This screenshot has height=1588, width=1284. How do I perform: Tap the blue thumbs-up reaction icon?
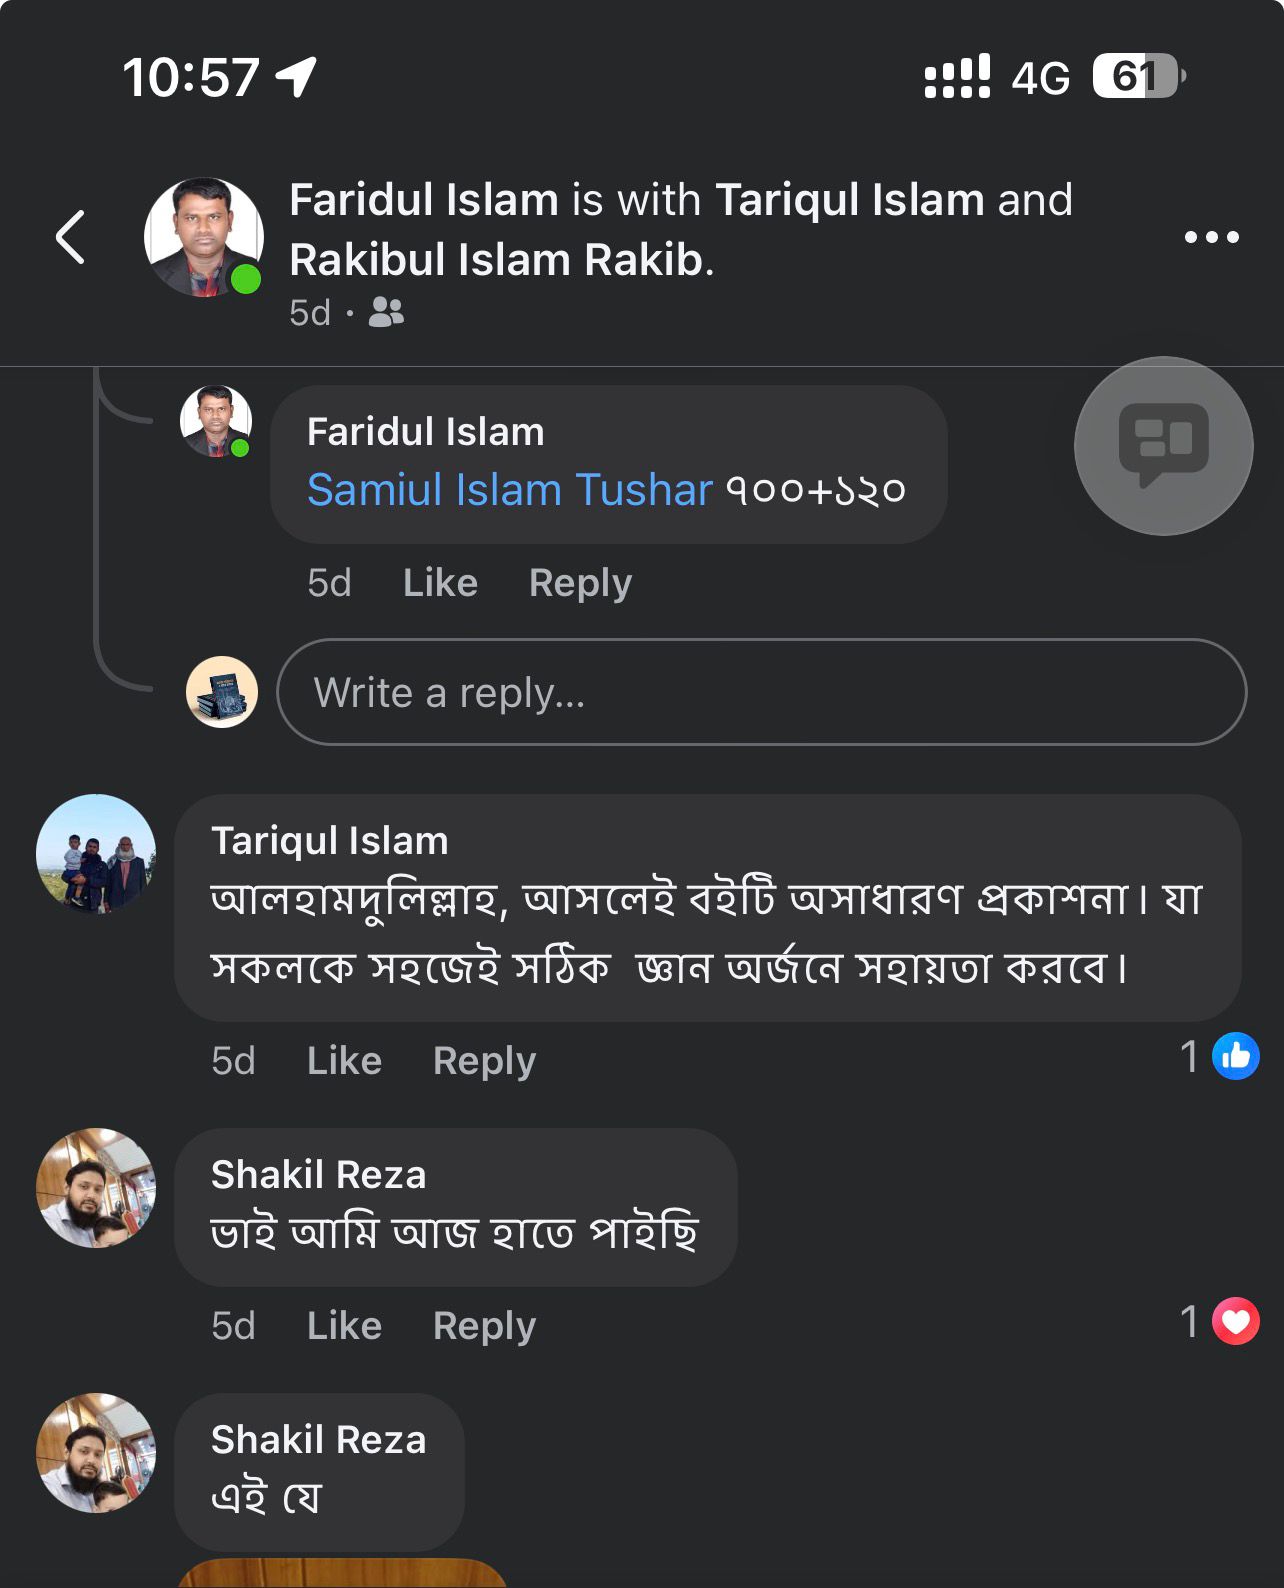(x=1236, y=1056)
